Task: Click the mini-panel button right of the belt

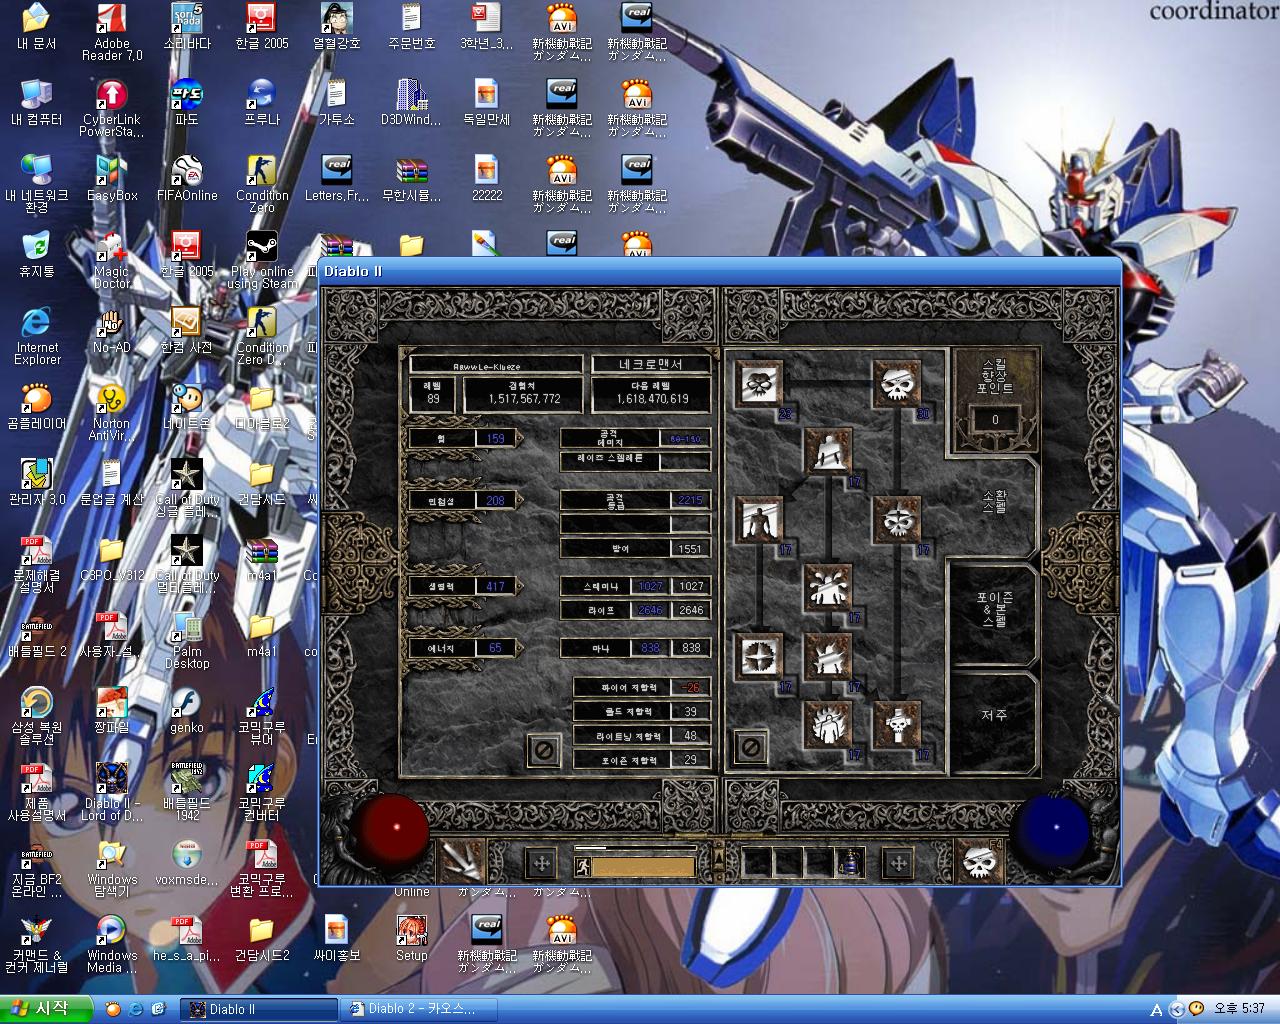Action: click(x=898, y=863)
